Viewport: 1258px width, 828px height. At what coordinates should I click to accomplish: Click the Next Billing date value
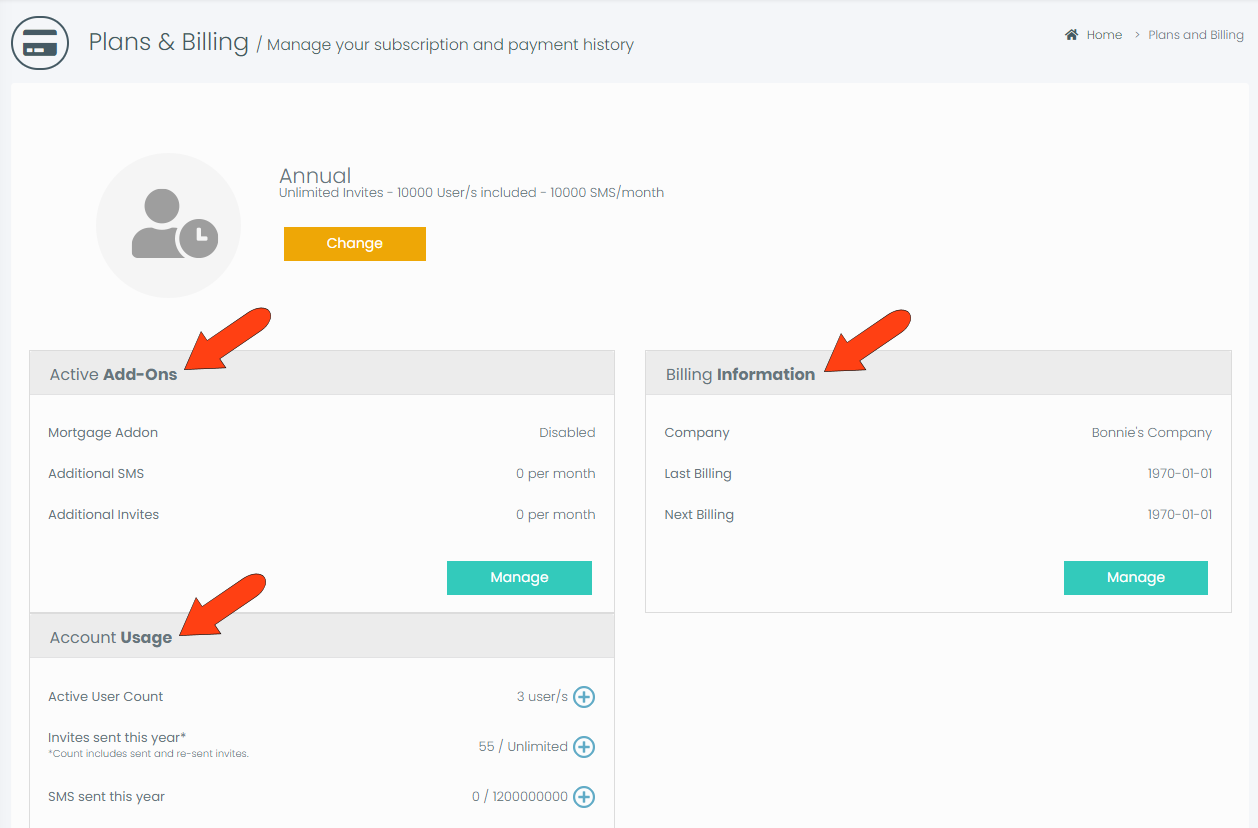point(1180,514)
